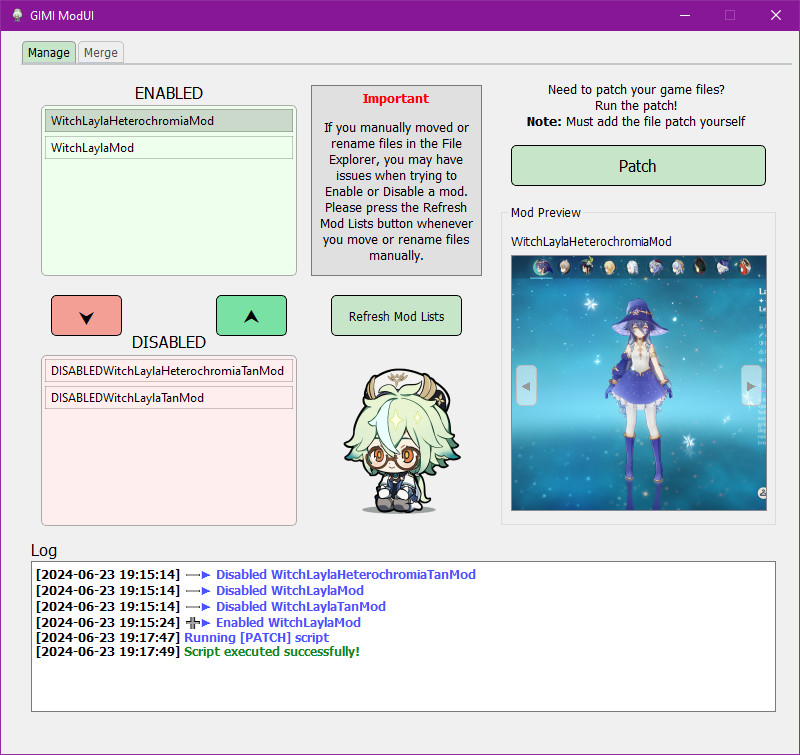Click the Layla character preview picture

(x=638, y=385)
